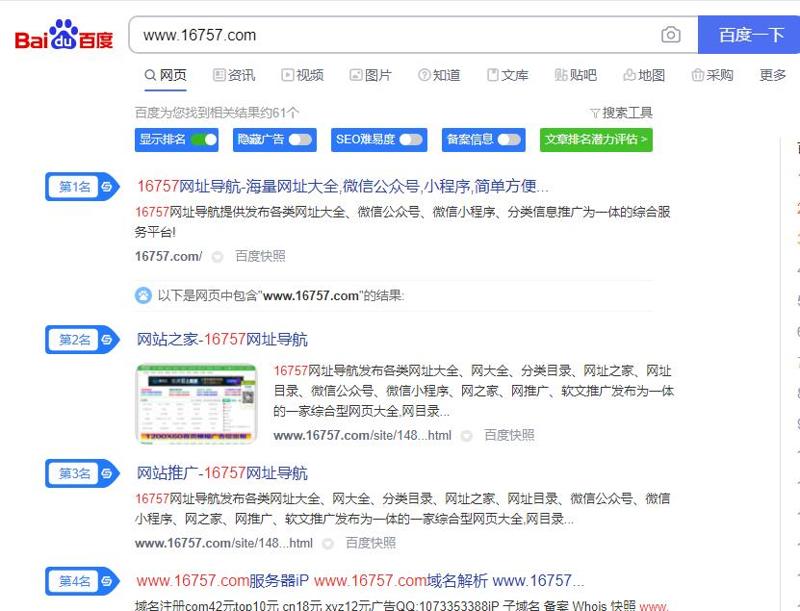Open 百度快照 for the first result
The width and height of the screenshot is (800, 611).
pos(260,257)
